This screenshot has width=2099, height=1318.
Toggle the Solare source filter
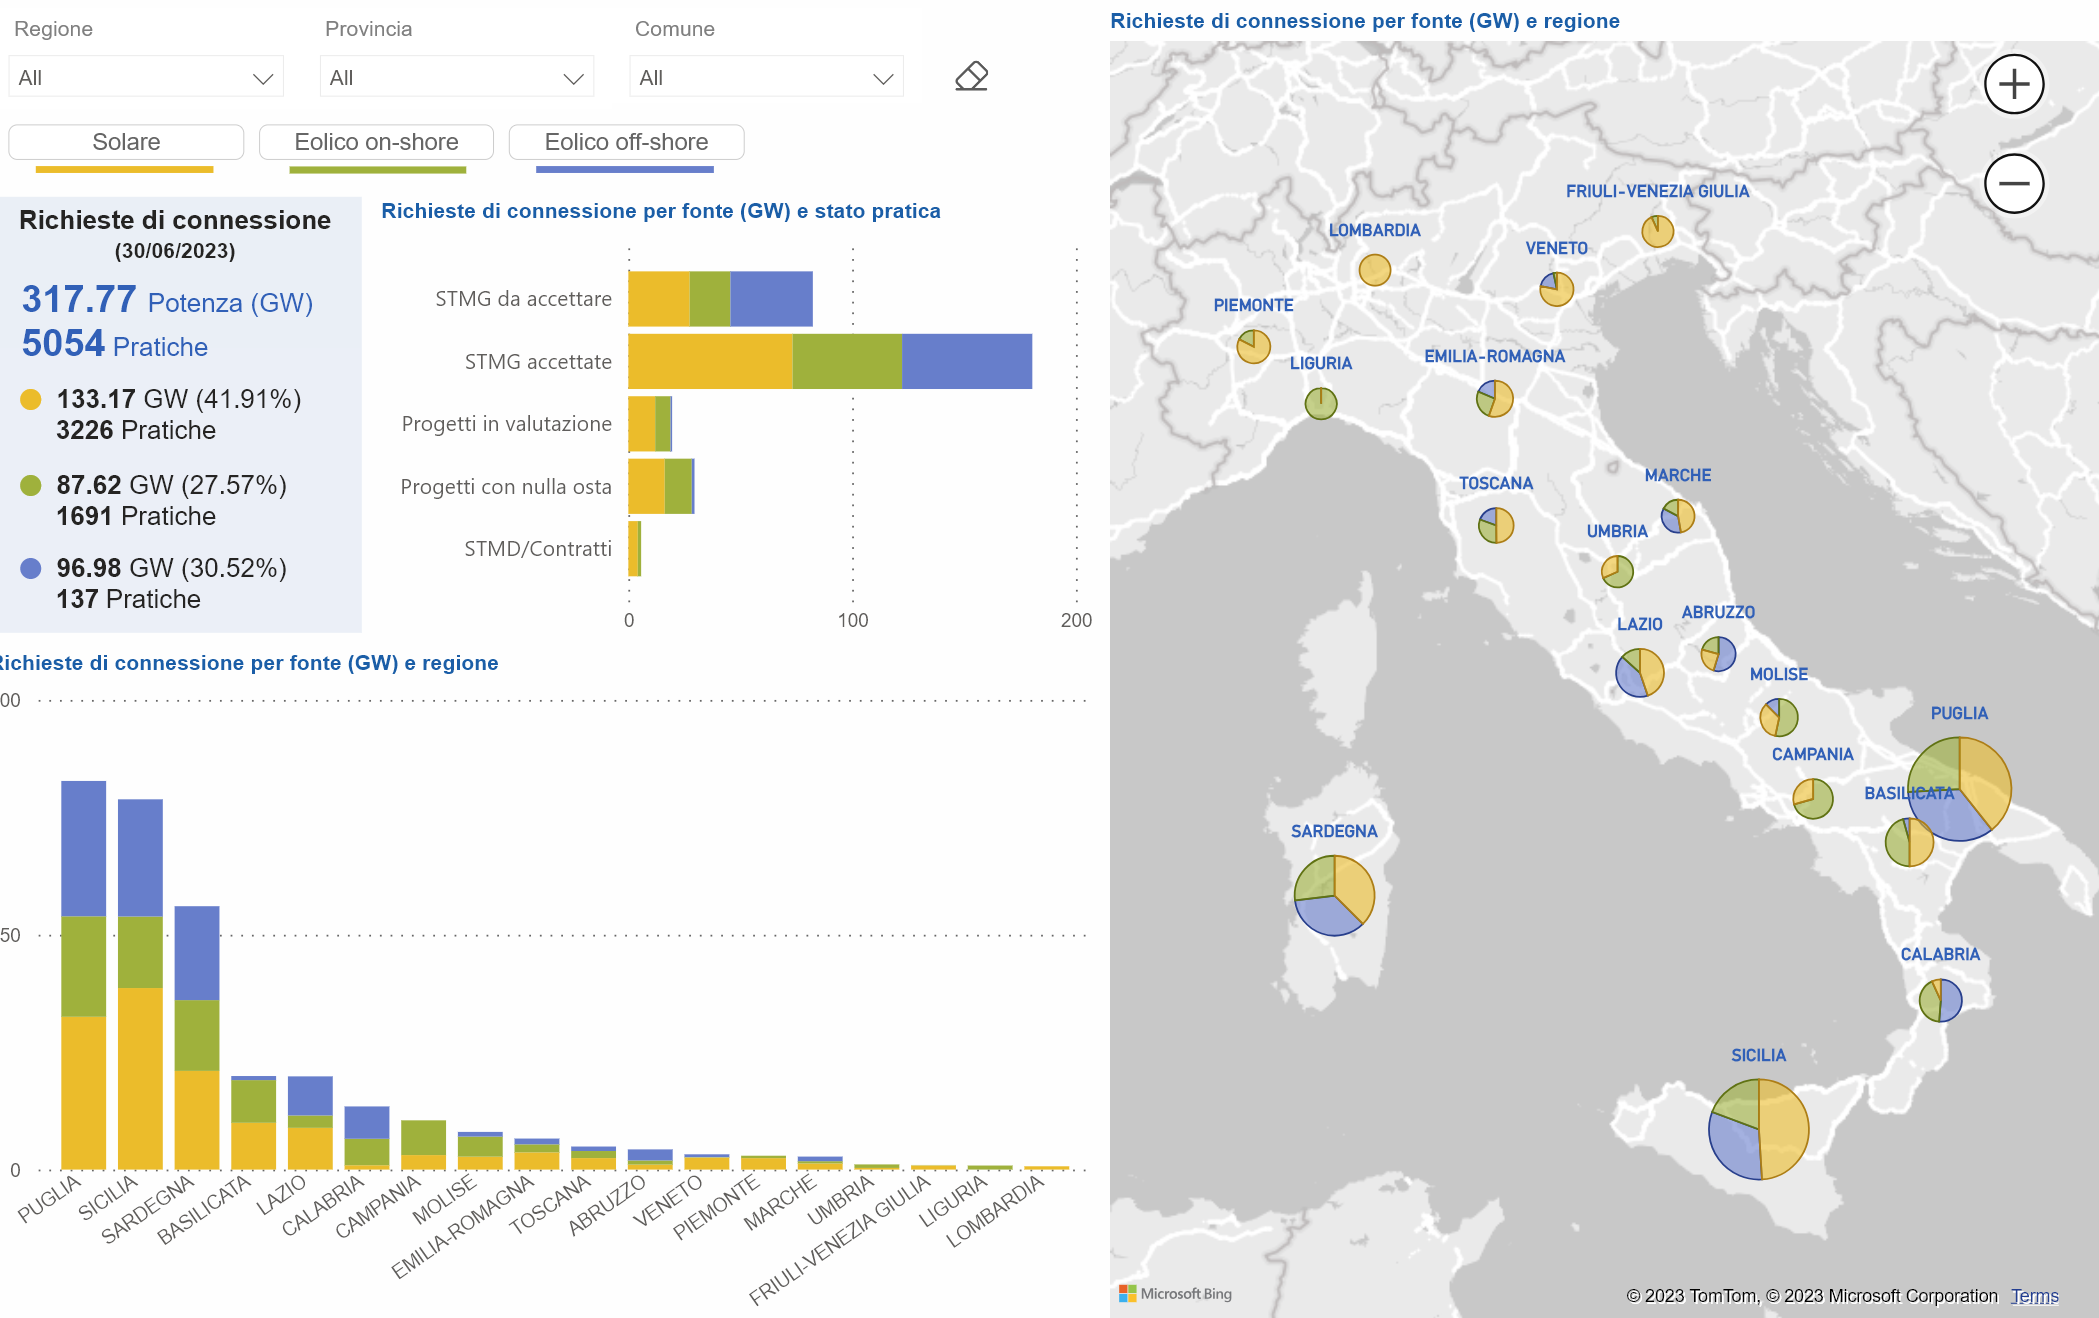[x=126, y=142]
